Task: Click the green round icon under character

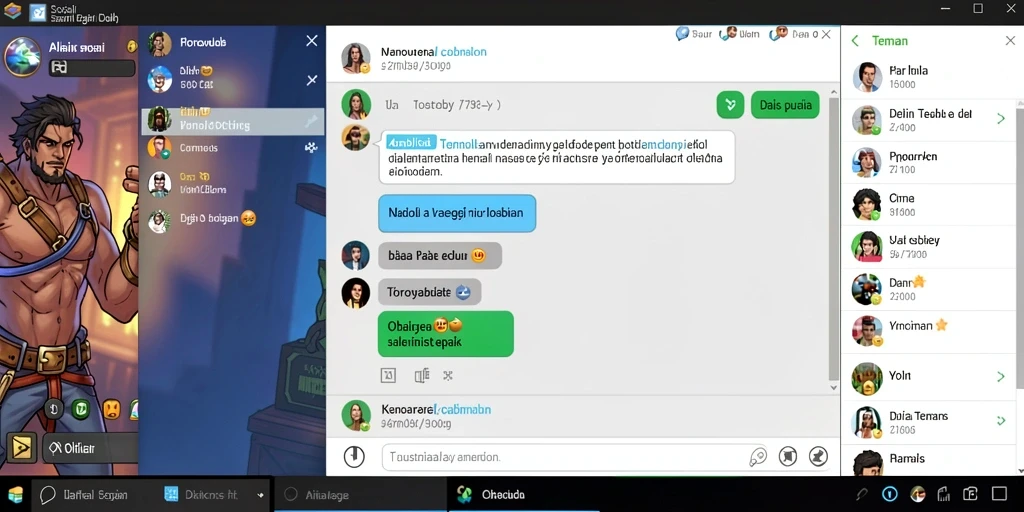Action: click(x=80, y=409)
